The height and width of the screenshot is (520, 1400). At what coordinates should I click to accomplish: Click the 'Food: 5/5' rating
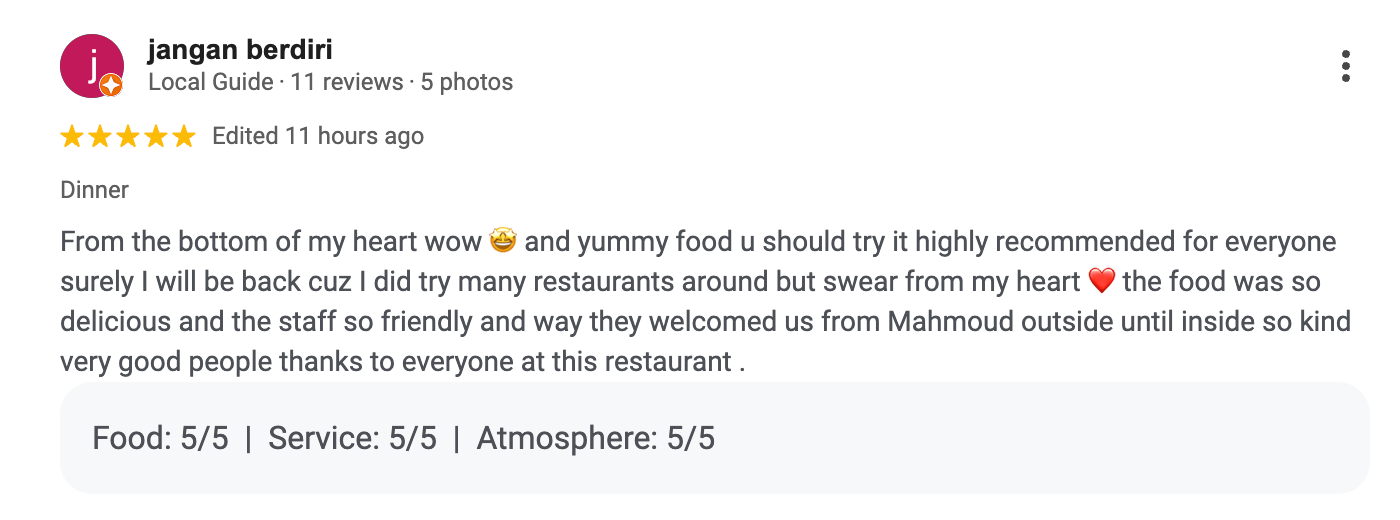pos(160,438)
